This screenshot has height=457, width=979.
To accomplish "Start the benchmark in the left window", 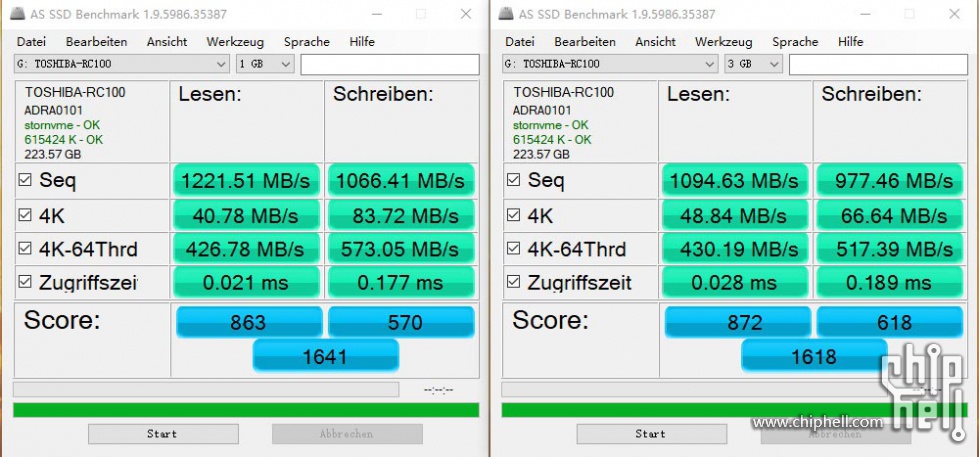I will [x=163, y=434].
